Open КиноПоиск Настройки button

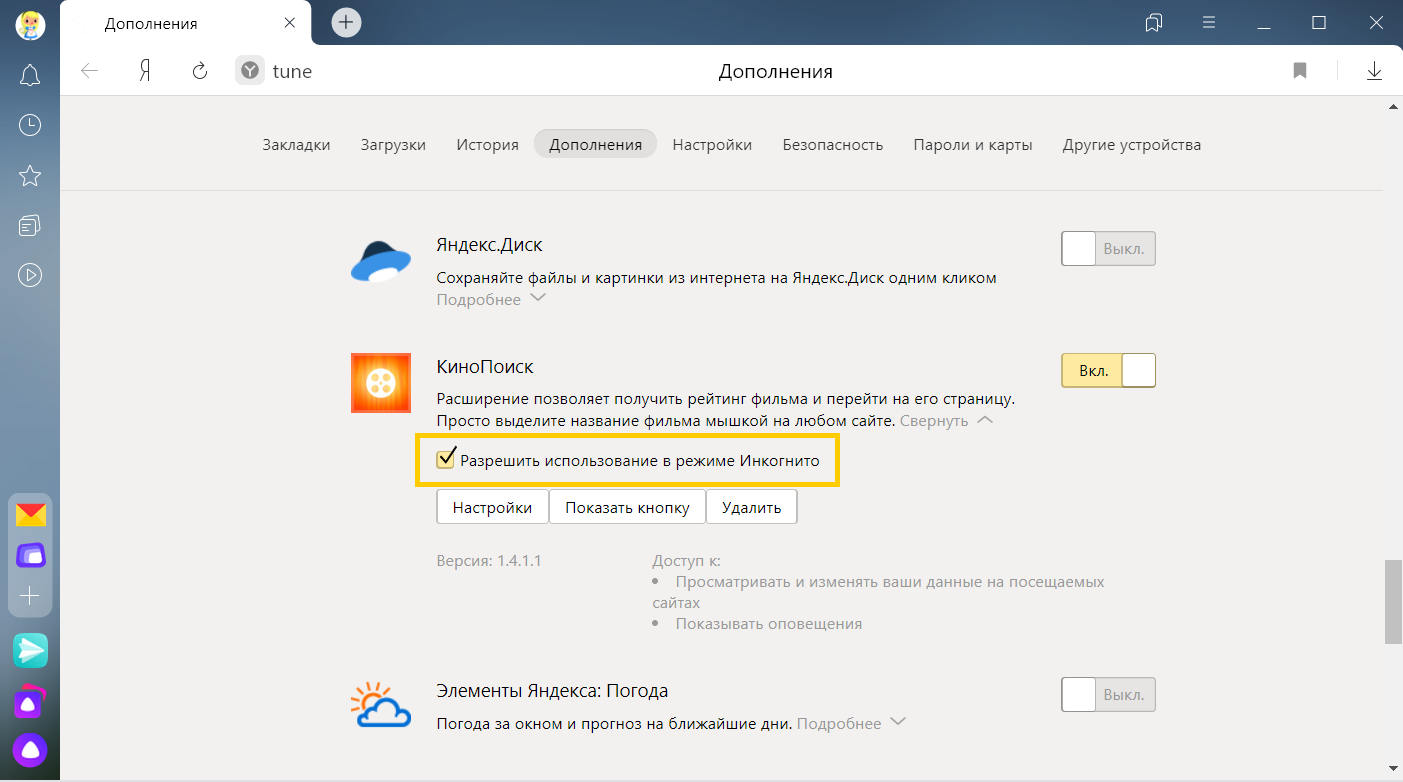pos(492,507)
